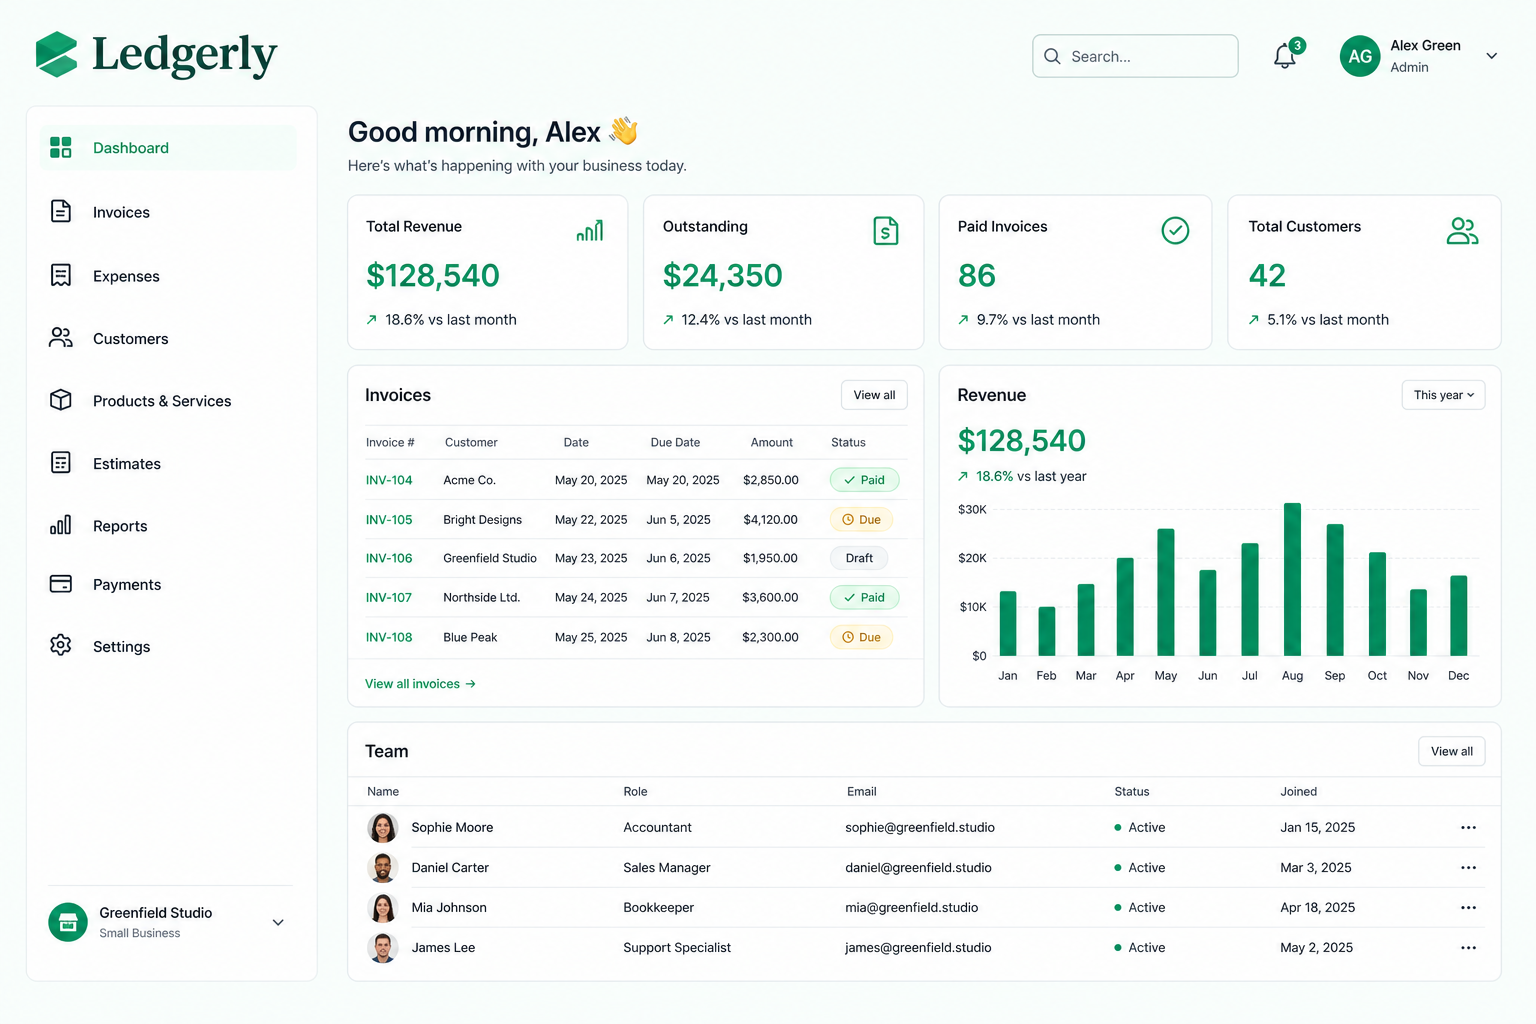Open Daniel Carter's row options menu
The image size is (1536, 1024).
tap(1468, 868)
